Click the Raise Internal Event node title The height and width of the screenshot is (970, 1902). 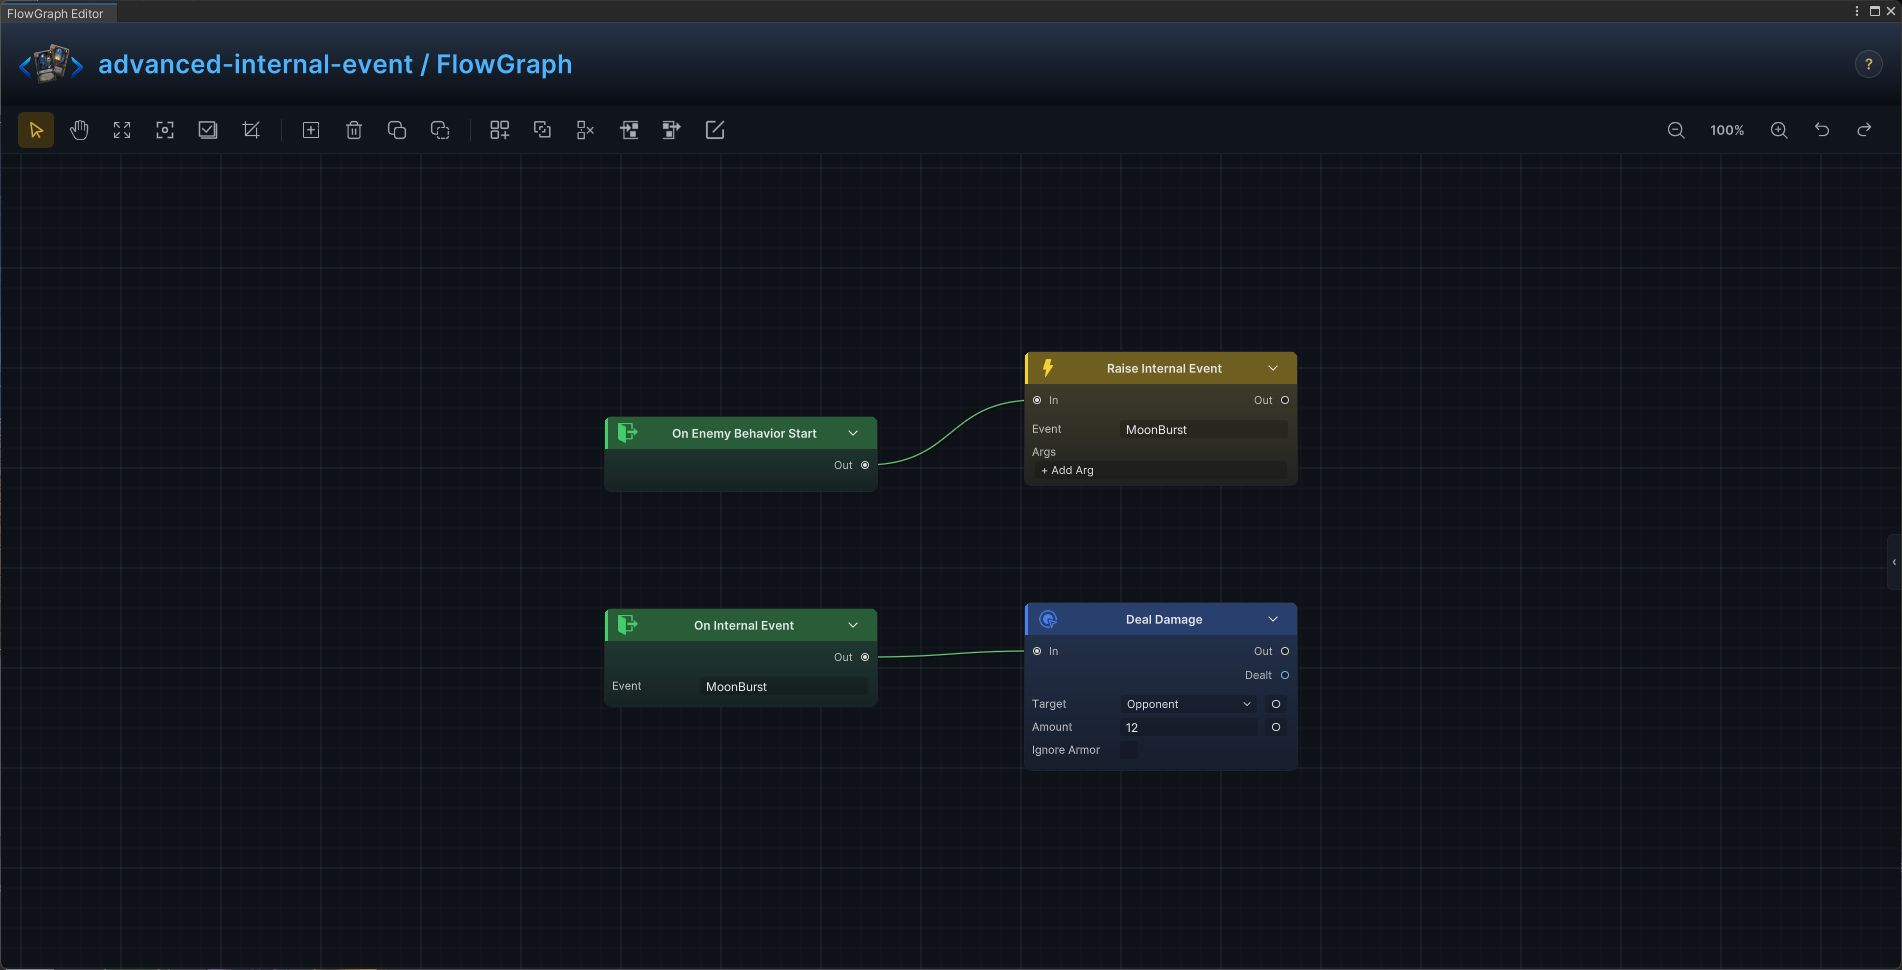coord(1164,369)
